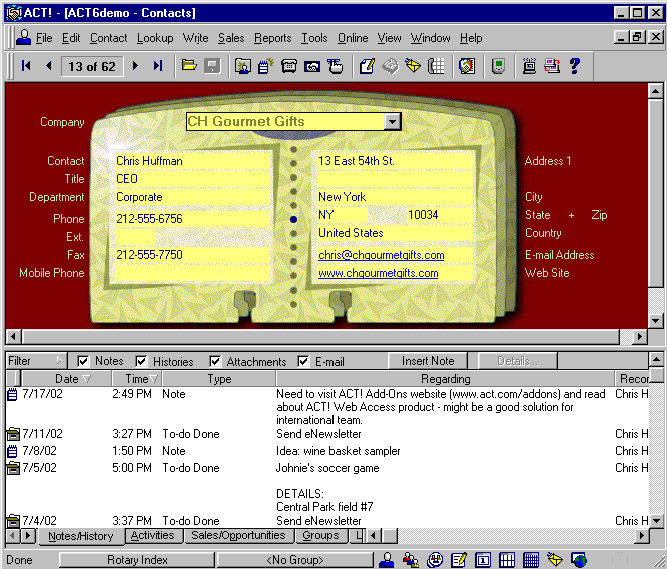Image resolution: width=667 pixels, height=569 pixels.
Task: Click the Insert Note button
Action: (x=428, y=361)
